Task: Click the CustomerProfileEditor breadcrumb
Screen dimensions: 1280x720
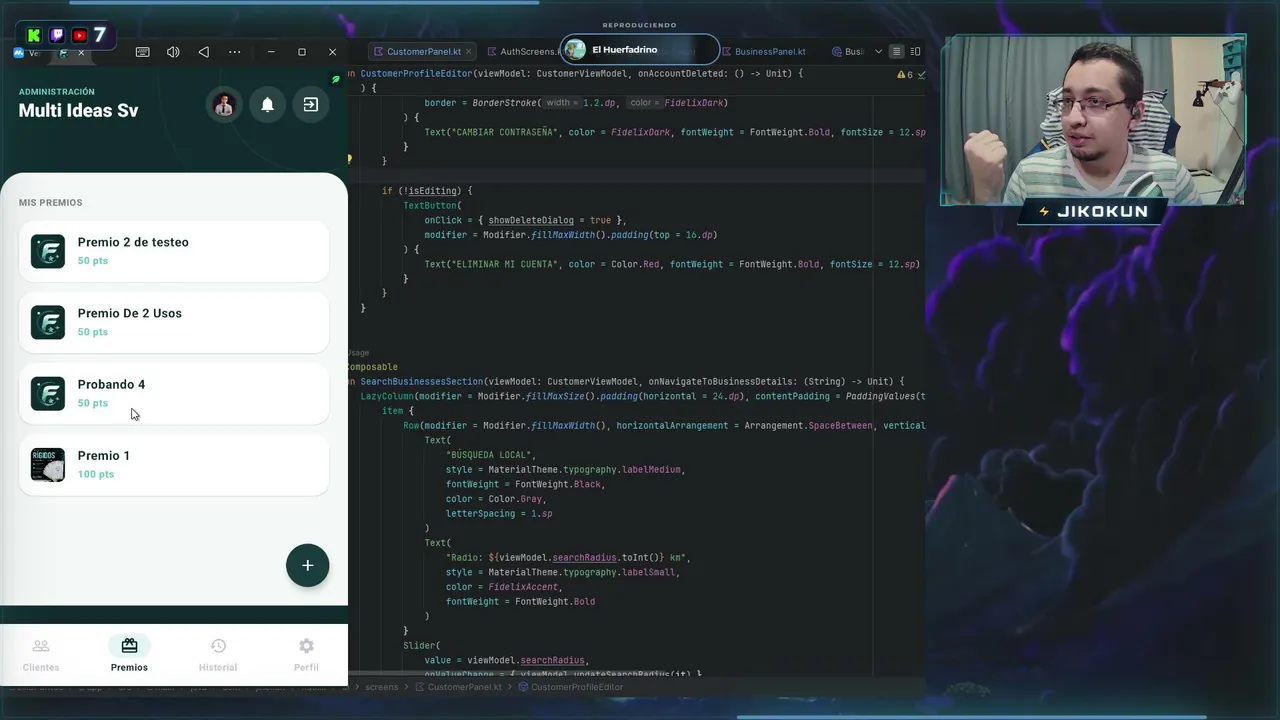Action: 570,687
